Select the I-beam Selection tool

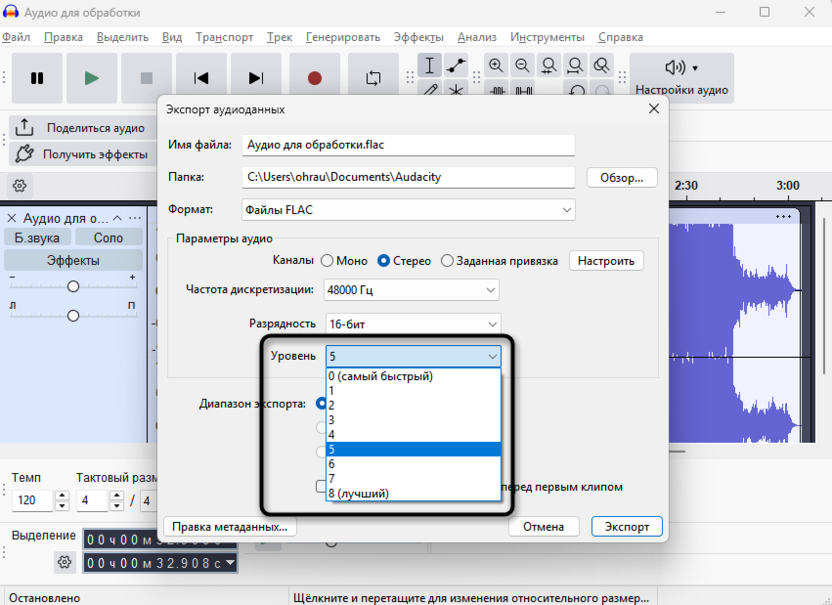pyautogui.click(x=430, y=66)
